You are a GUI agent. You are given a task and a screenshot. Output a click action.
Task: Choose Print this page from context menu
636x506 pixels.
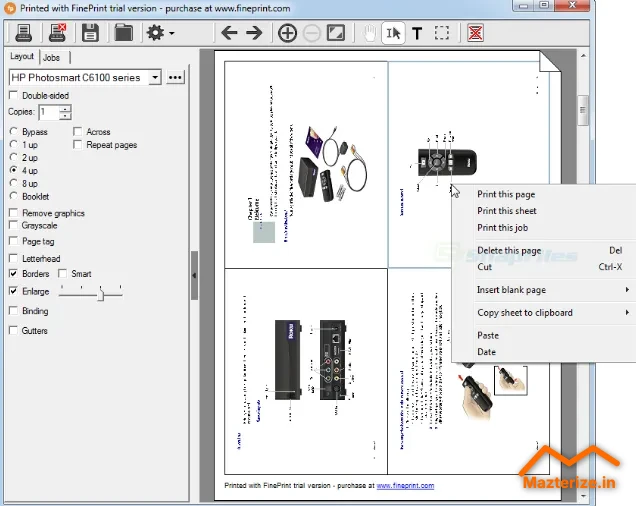coord(506,194)
